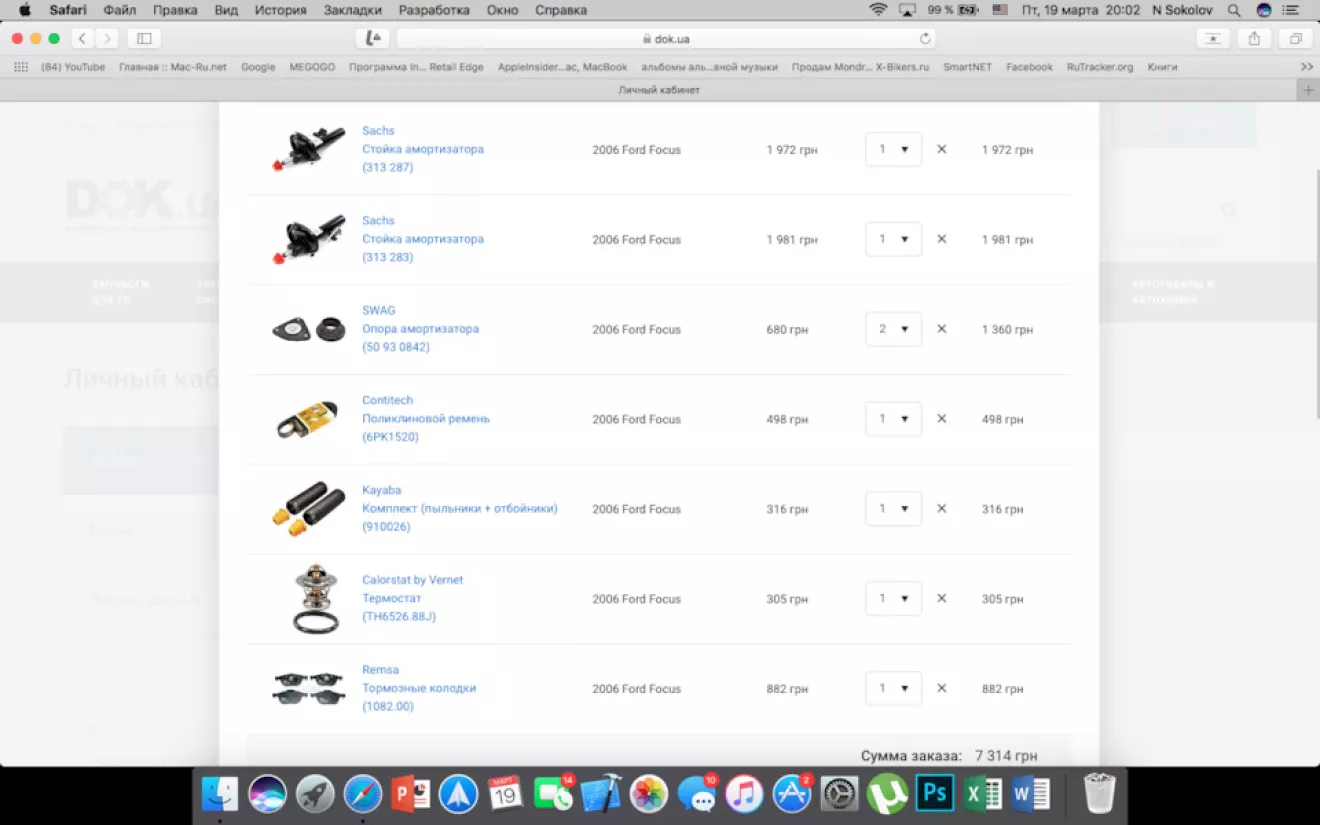Launch Finder from the Dock

click(x=220, y=795)
